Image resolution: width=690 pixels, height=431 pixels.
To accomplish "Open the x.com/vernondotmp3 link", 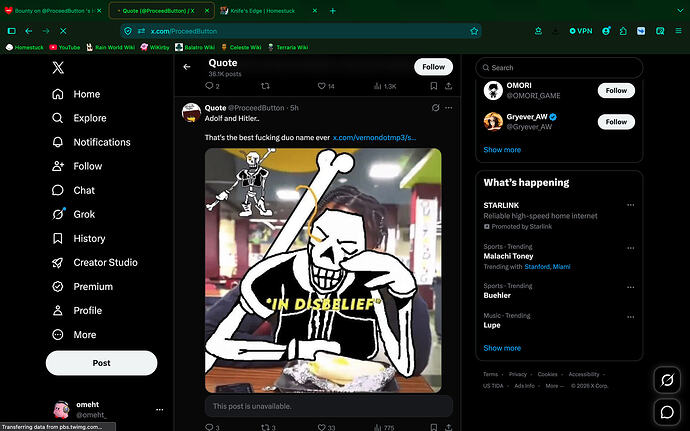I will 374,137.
